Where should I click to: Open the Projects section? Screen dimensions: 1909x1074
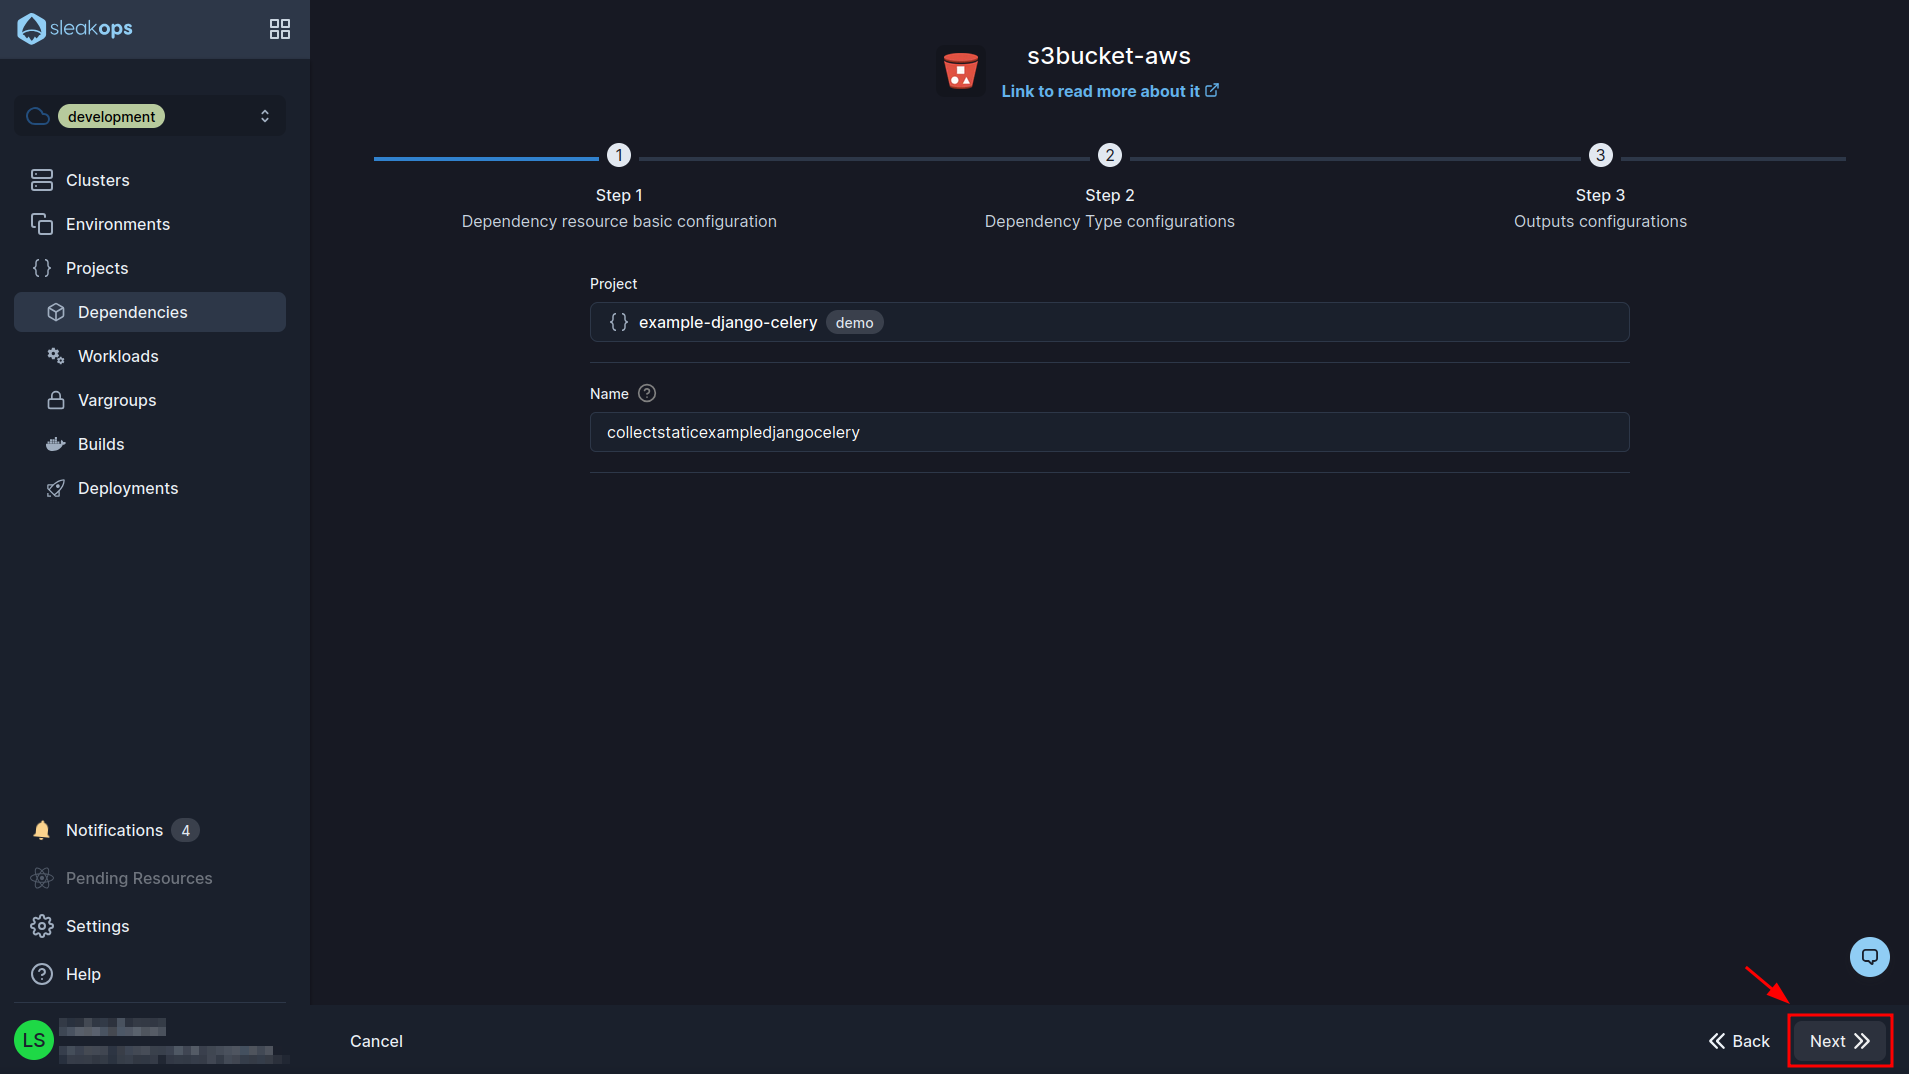[150, 268]
